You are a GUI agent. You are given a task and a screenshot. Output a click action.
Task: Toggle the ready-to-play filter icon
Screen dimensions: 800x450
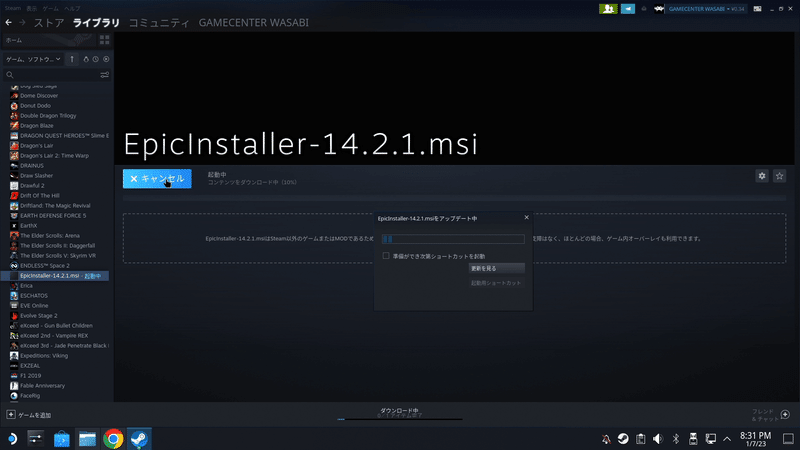point(106,59)
